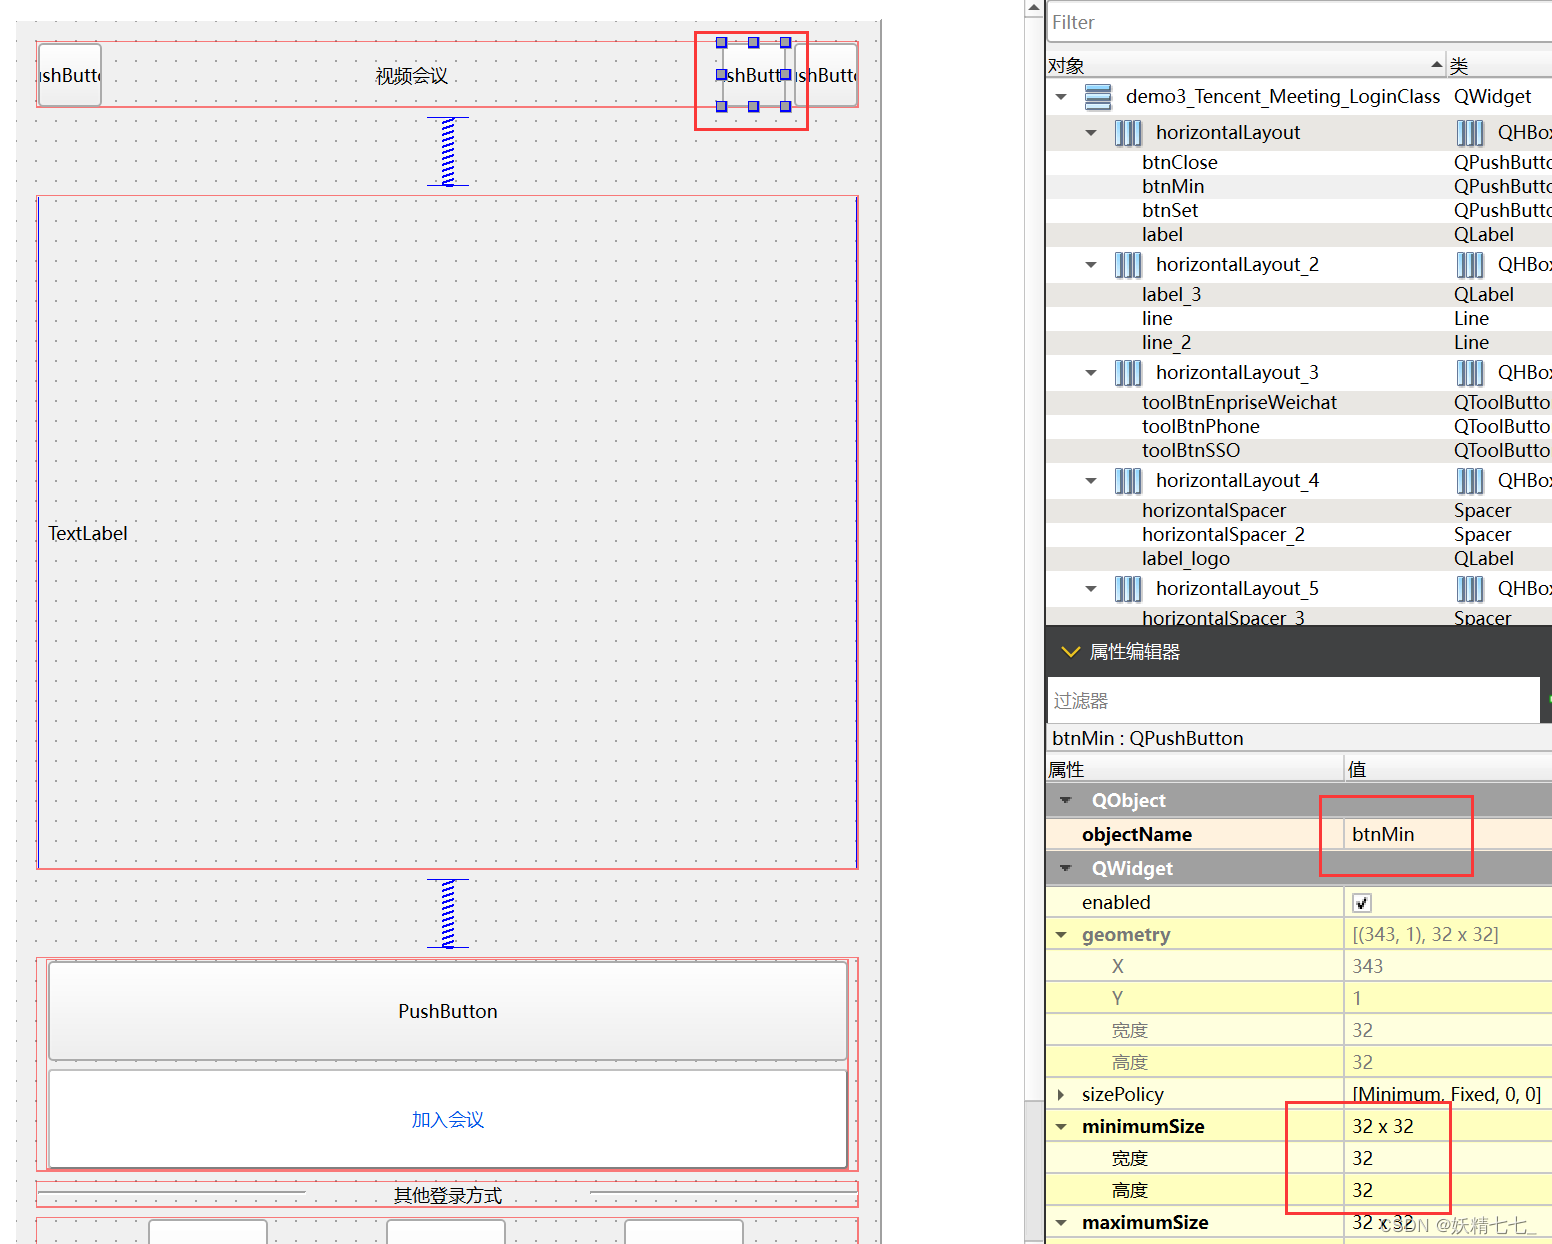This screenshot has width=1552, height=1244.
Task: Click the demo3_Tencent_Meeting_LoginClass form icon
Action: click(1098, 97)
